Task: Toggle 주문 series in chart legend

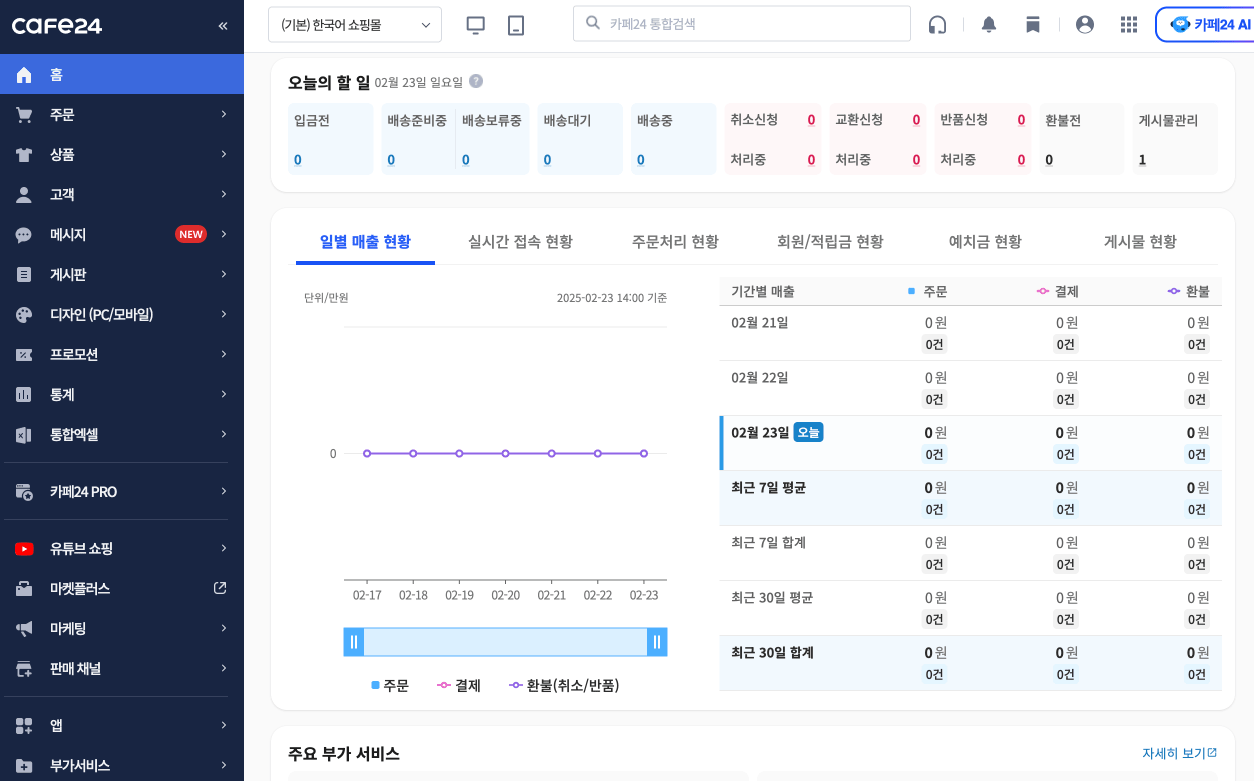Action: click(390, 685)
